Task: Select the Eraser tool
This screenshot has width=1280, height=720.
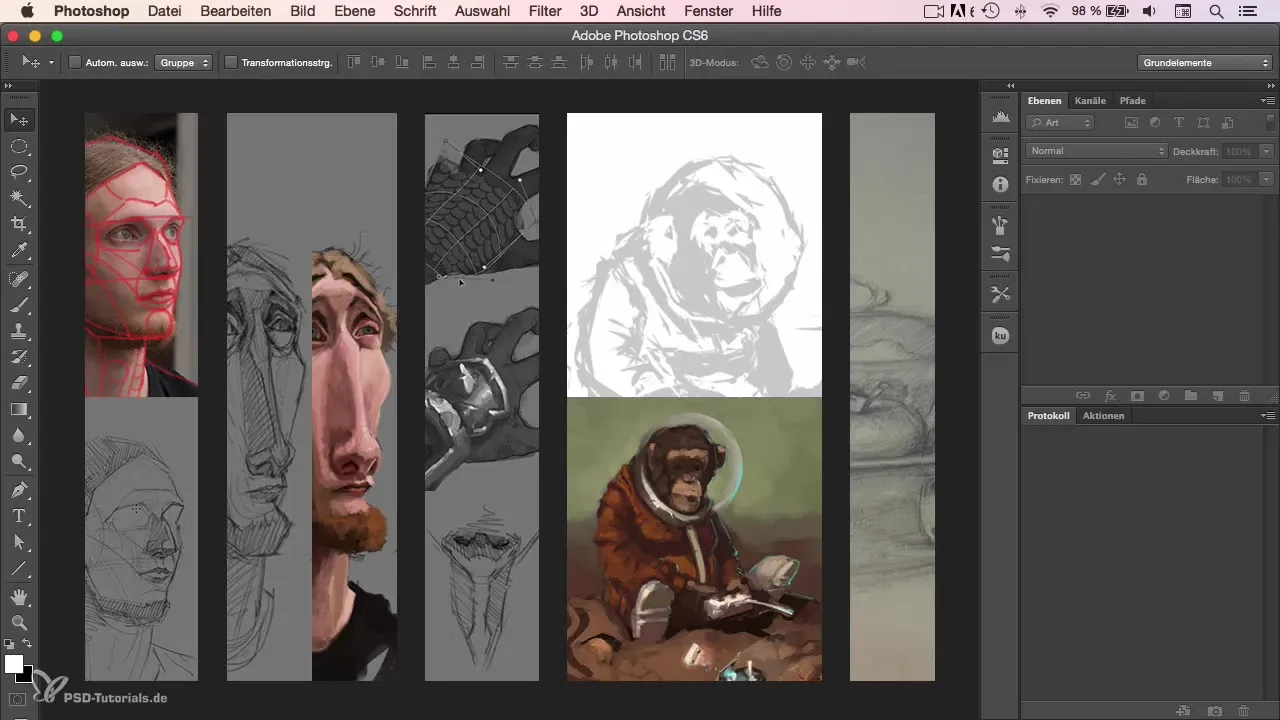Action: 19,383
